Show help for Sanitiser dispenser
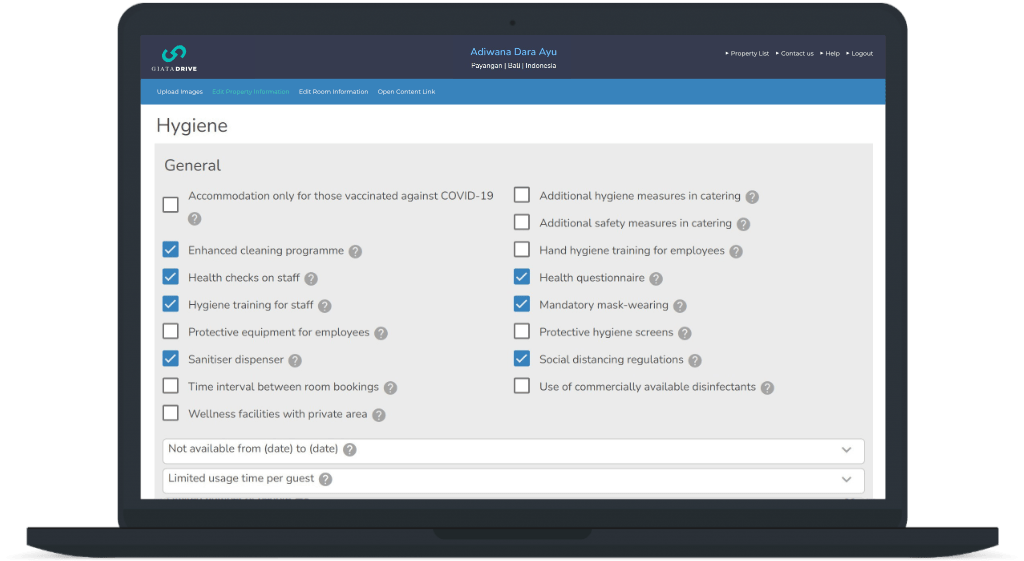 [x=295, y=360]
